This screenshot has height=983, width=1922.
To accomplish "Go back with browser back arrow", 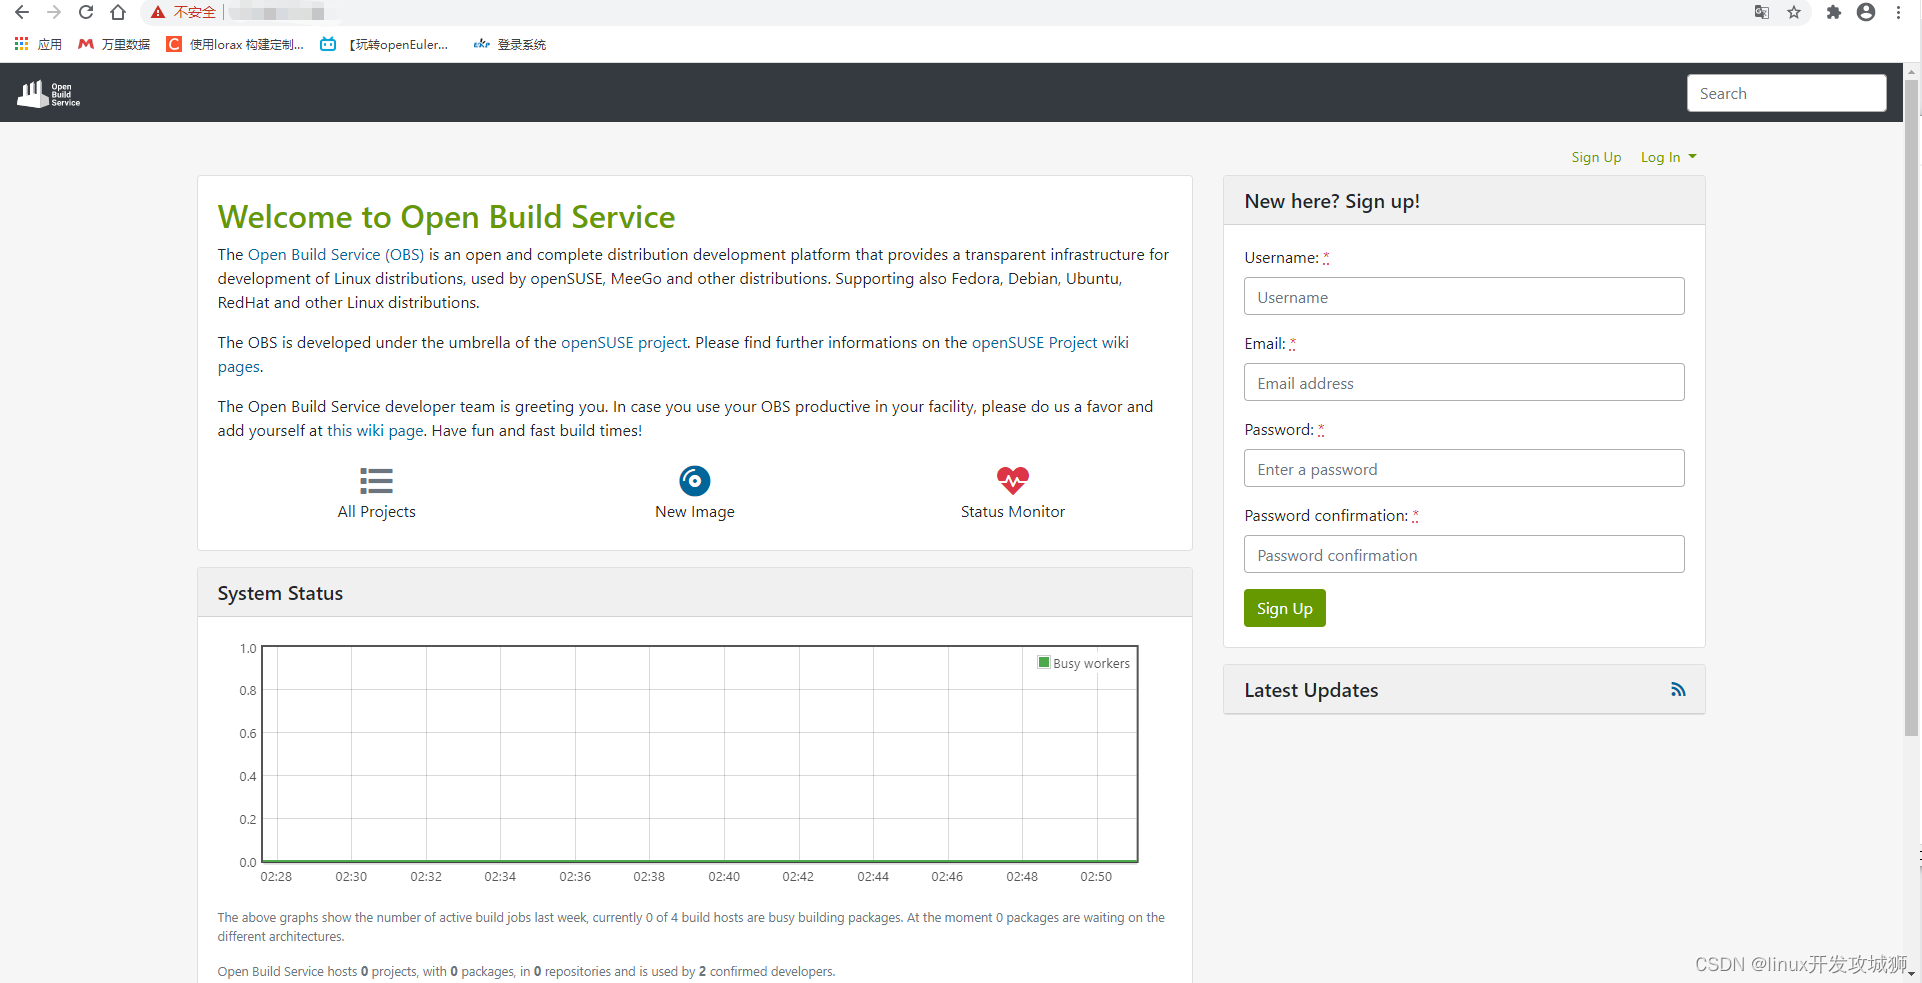I will pos(22,12).
